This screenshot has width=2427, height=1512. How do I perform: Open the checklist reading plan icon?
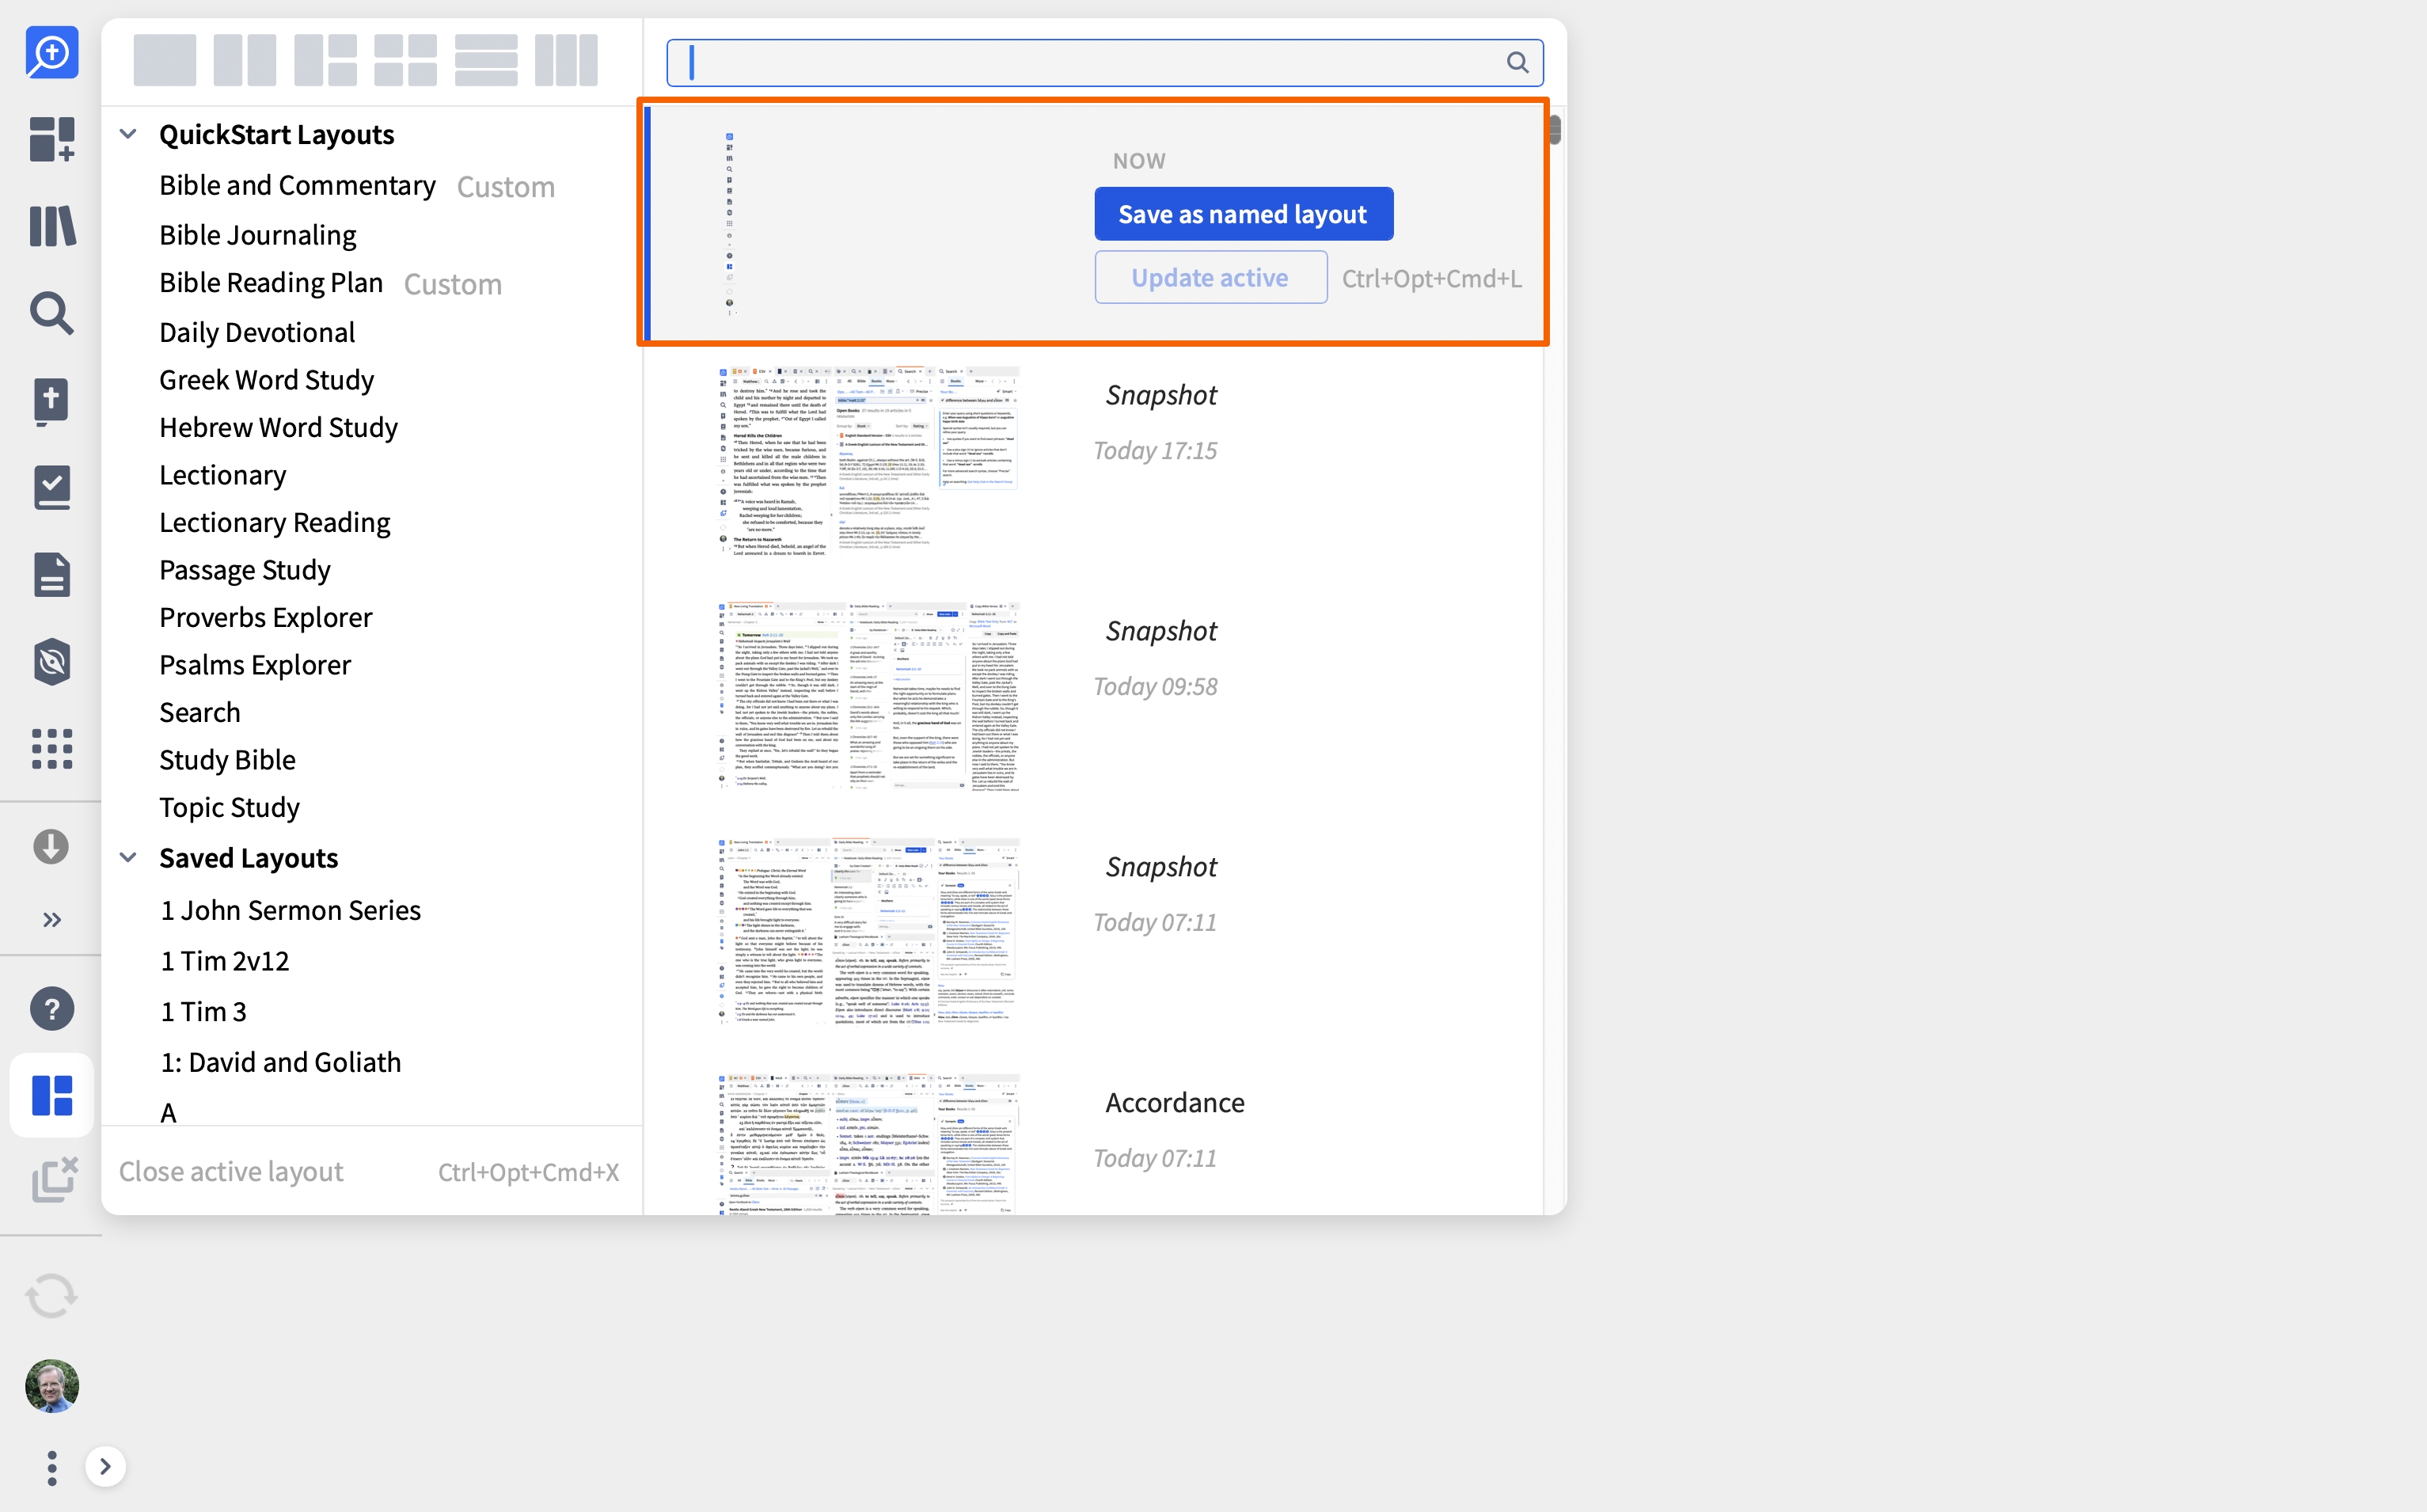(x=52, y=487)
